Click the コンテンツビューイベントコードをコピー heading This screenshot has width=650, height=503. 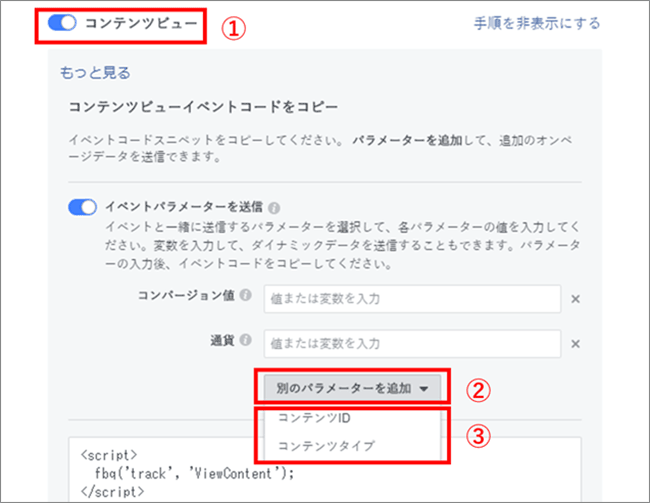[x=202, y=105]
